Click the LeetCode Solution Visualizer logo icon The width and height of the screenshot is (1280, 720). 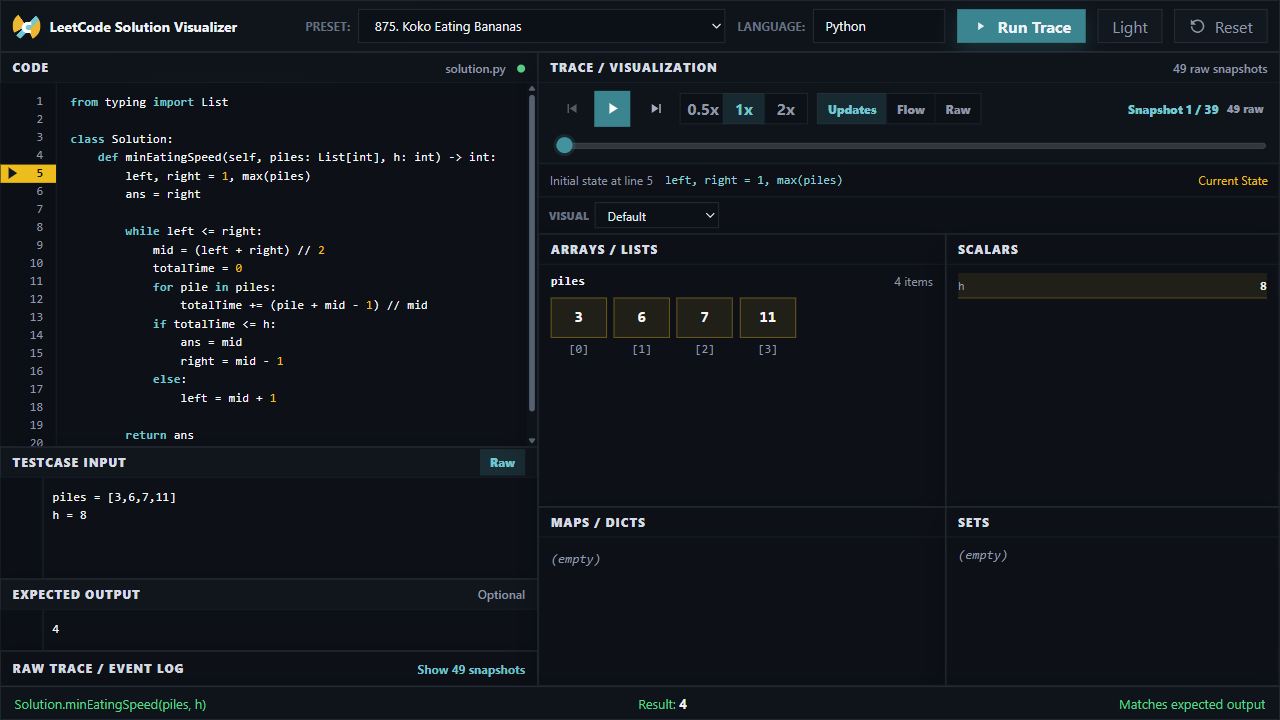click(x=26, y=27)
